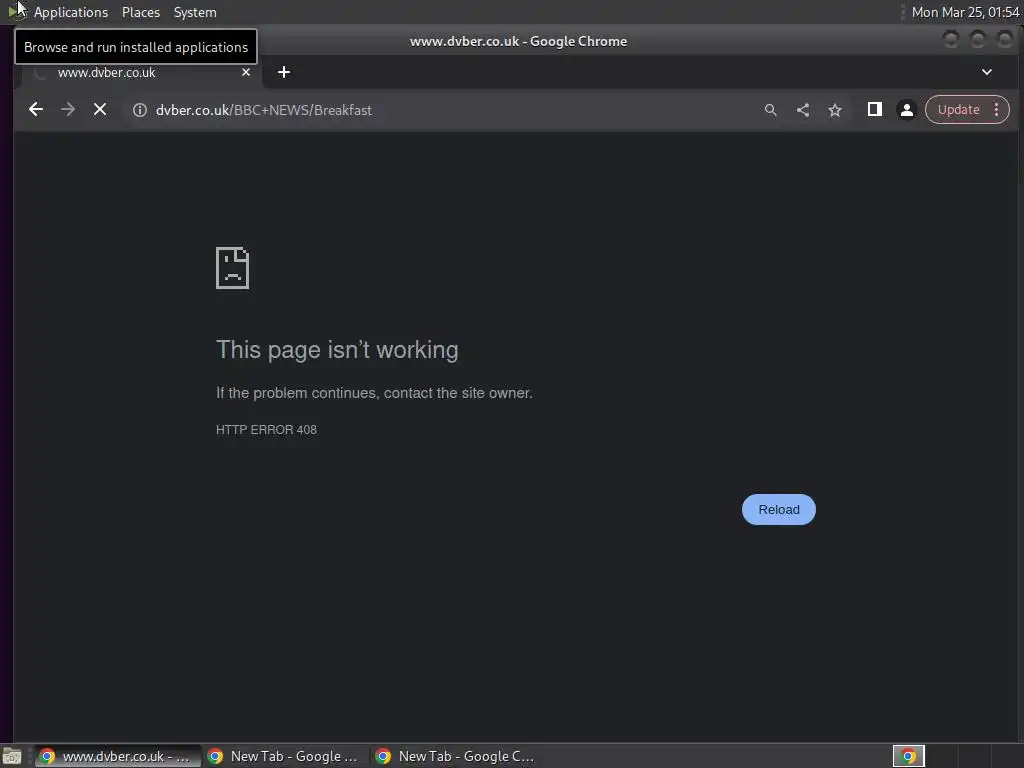Open a new tab with plus button
This screenshot has width=1024, height=768.
click(x=283, y=72)
